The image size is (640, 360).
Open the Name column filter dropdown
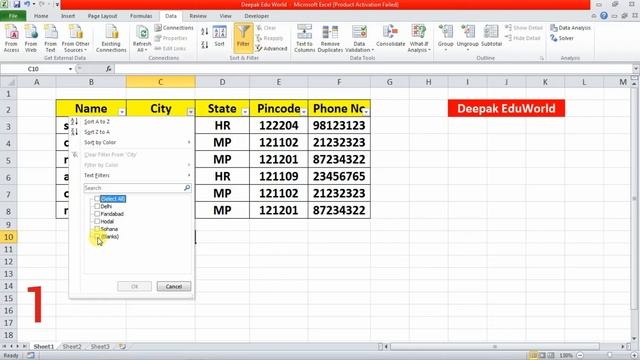(122, 112)
